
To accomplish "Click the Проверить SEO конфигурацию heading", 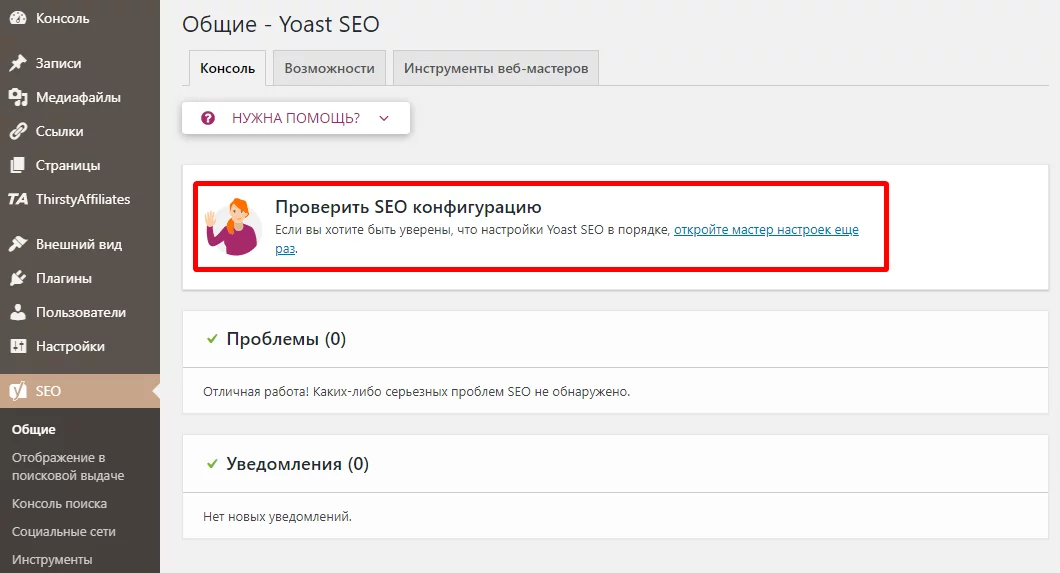I will 408,207.
